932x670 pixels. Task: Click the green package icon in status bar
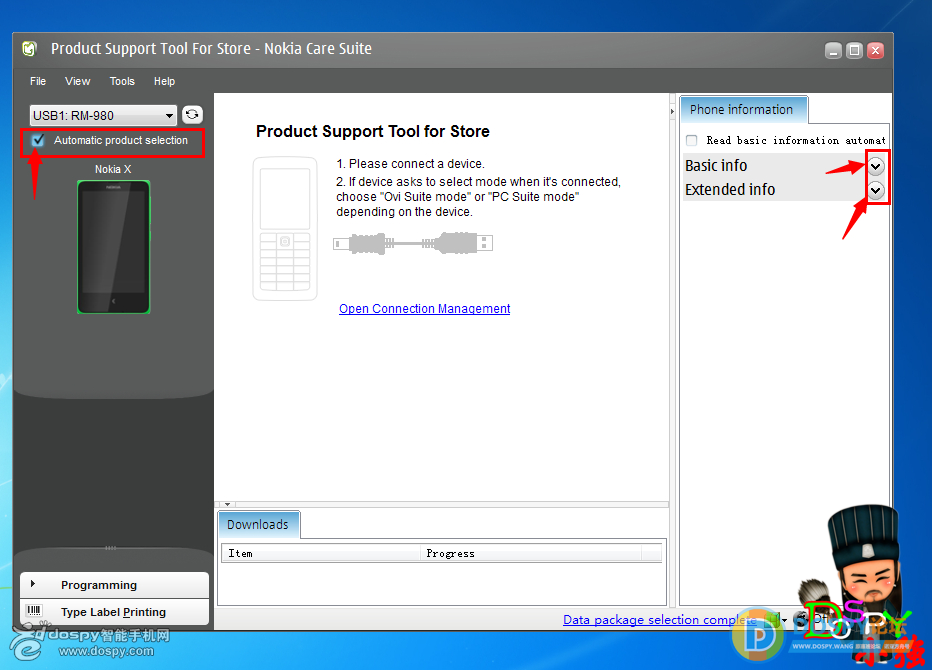[773, 619]
